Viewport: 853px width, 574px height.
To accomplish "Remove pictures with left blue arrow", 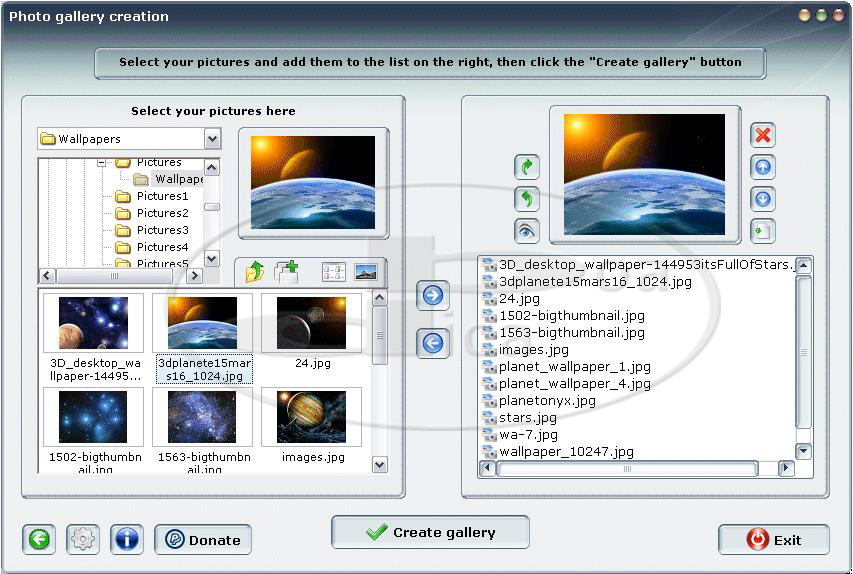I will tap(433, 343).
